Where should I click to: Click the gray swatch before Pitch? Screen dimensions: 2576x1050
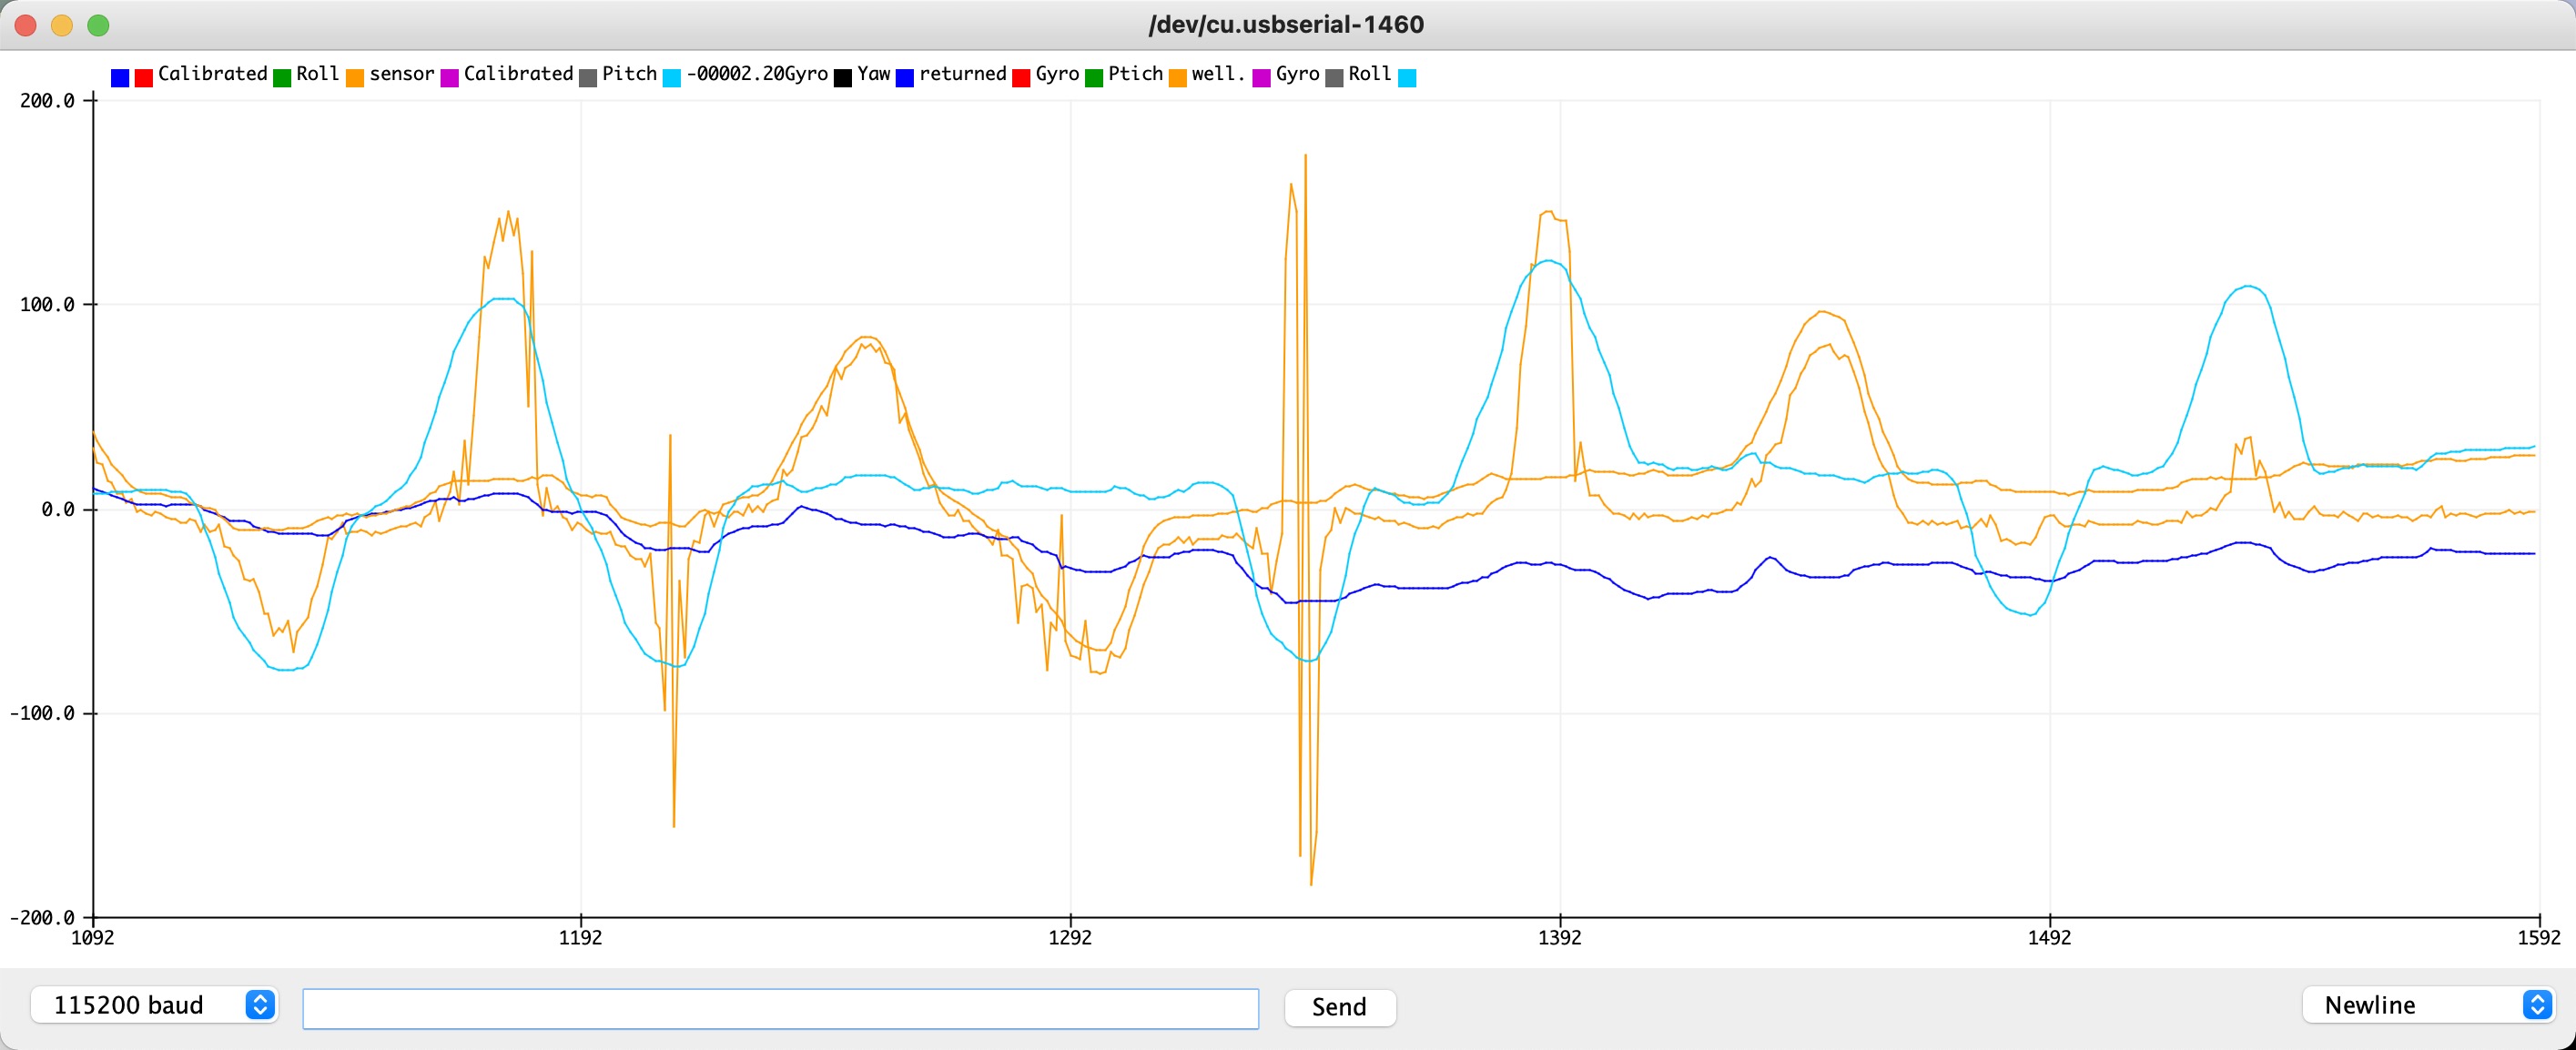coord(588,78)
